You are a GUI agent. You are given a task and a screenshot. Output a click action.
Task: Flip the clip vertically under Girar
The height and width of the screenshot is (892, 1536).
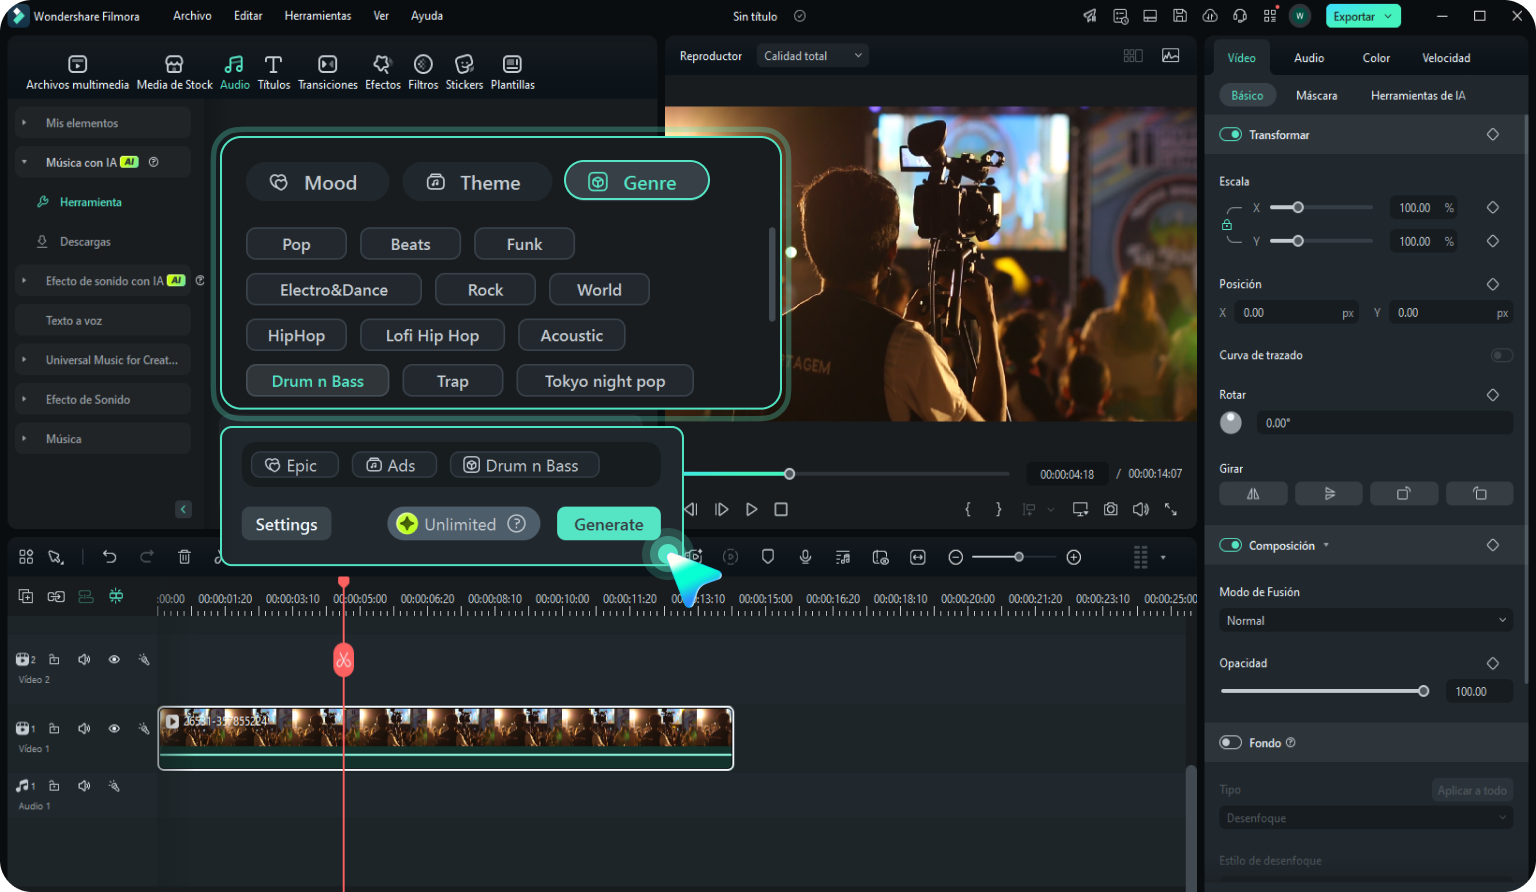pos(1329,493)
